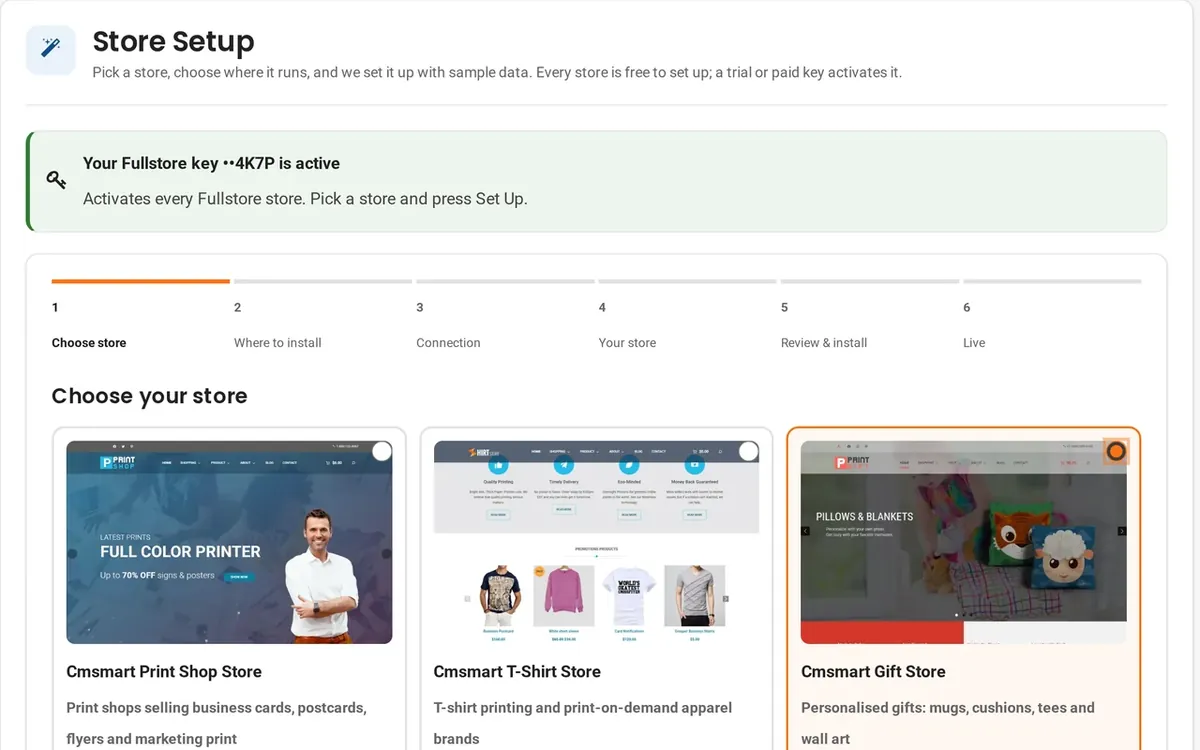Click the step 1 orange progress bar
The height and width of the screenshot is (750, 1200).
[x=141, y=281]
